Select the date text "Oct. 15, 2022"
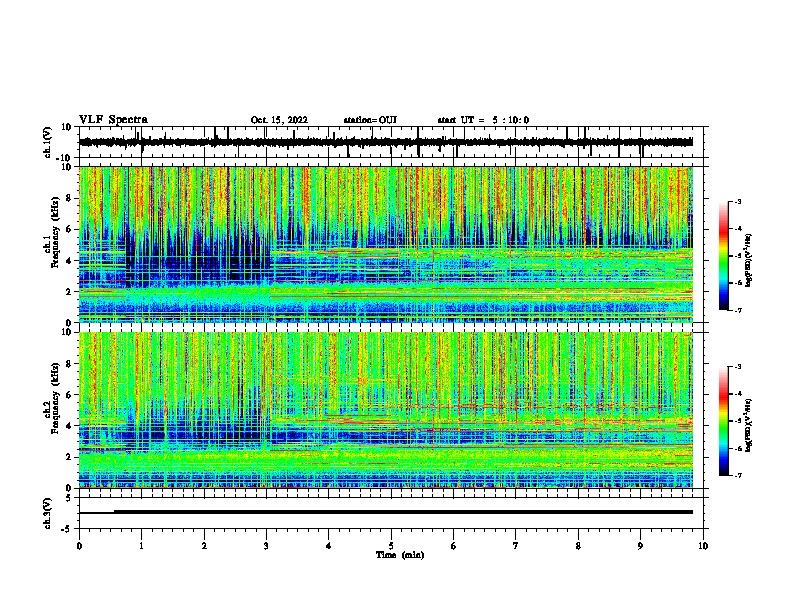The width and height of the screenshot is (792, 612). point(279,120)
